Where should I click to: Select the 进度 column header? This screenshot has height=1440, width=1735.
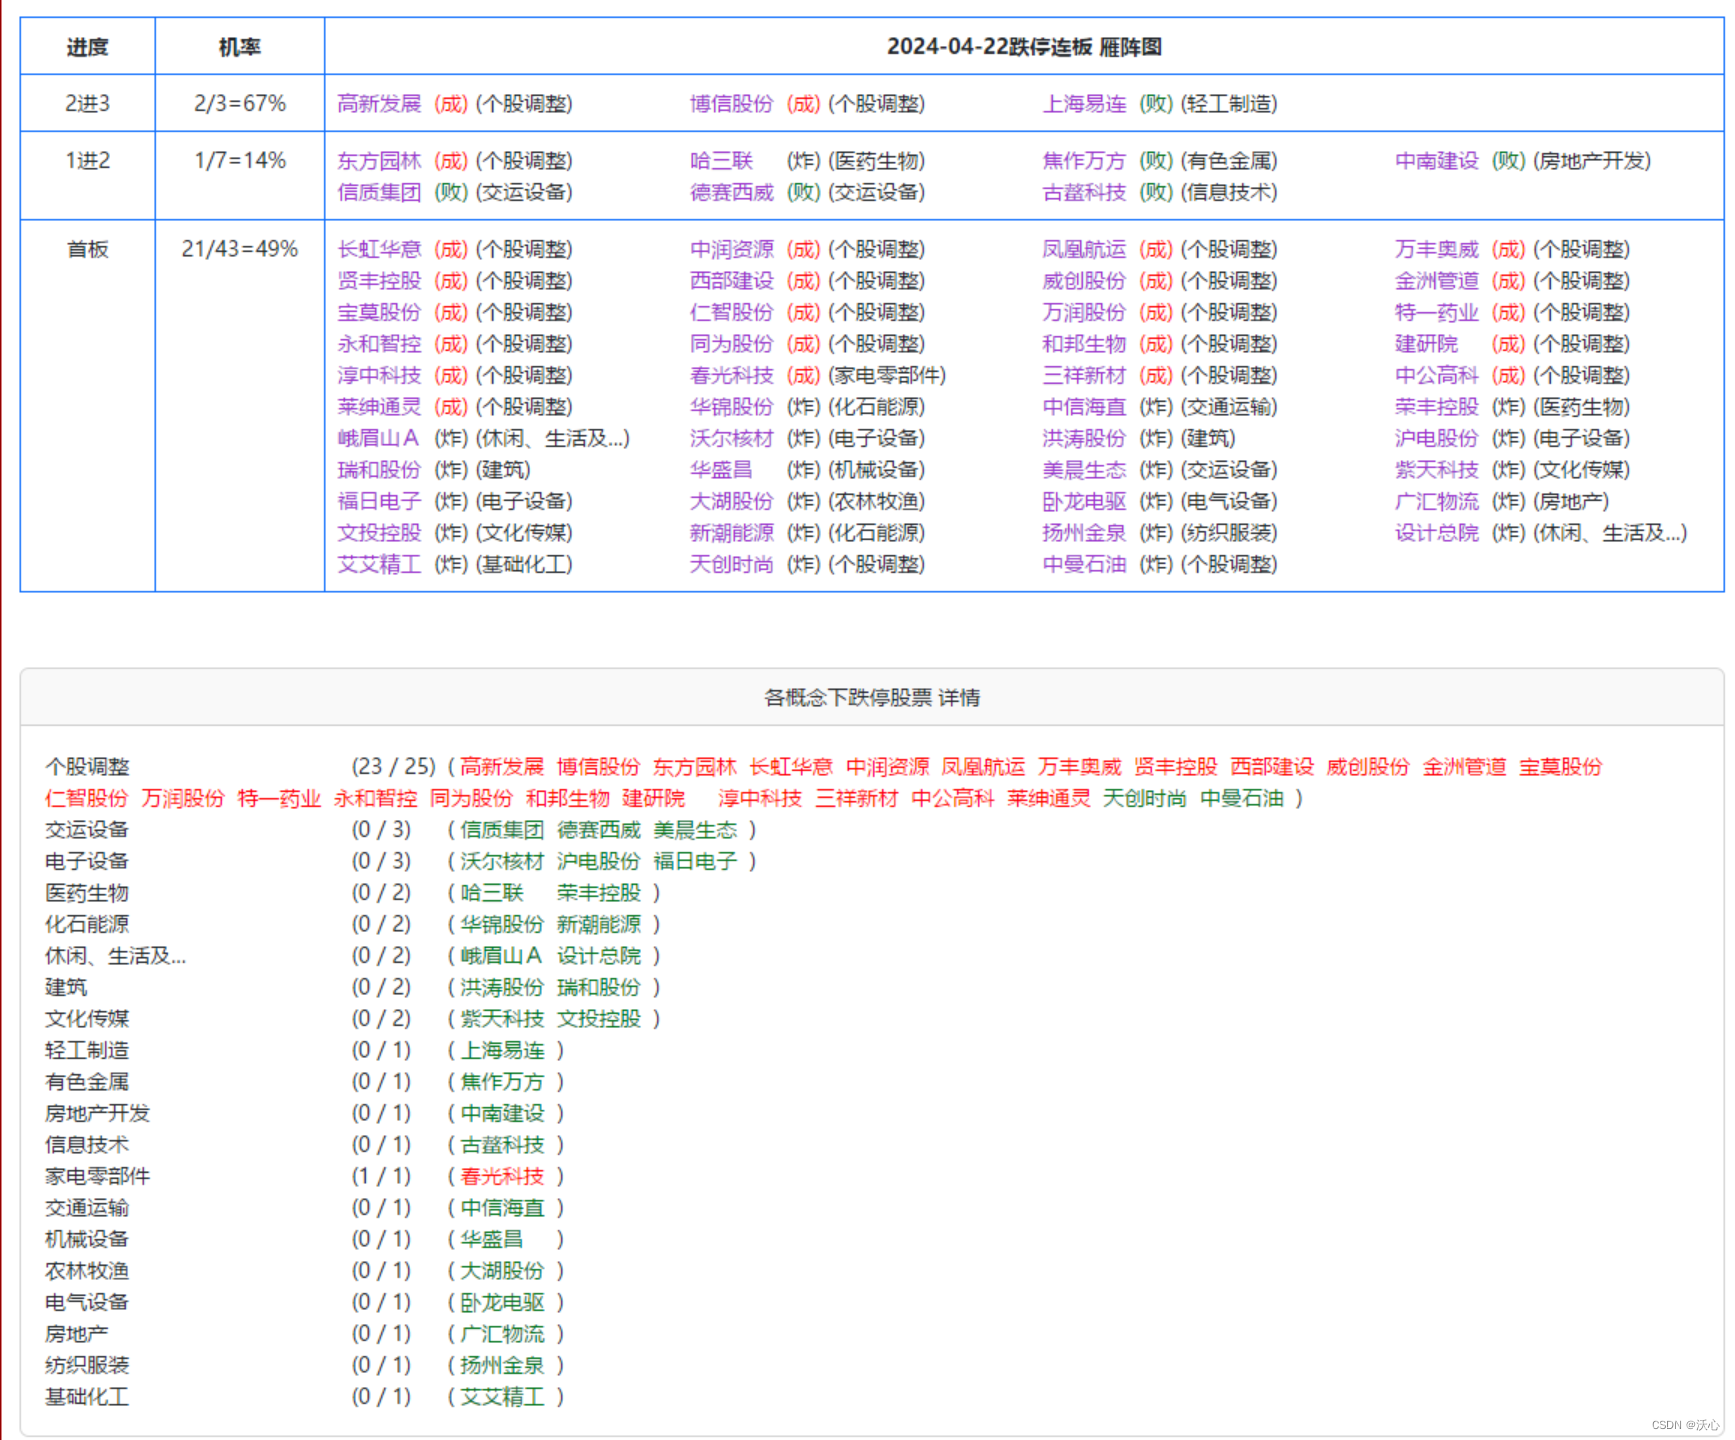(87, 47)
